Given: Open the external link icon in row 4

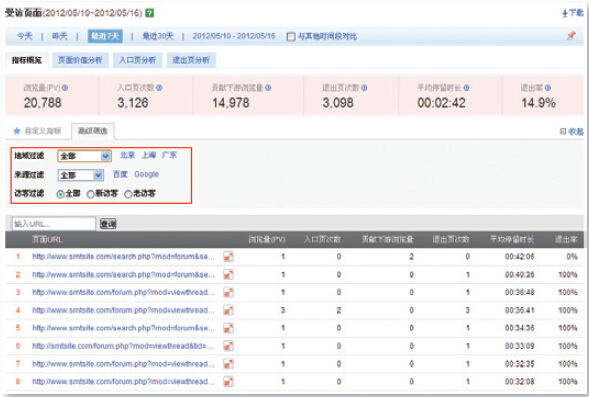Looking at the screenshot, I should pos(228,310).
